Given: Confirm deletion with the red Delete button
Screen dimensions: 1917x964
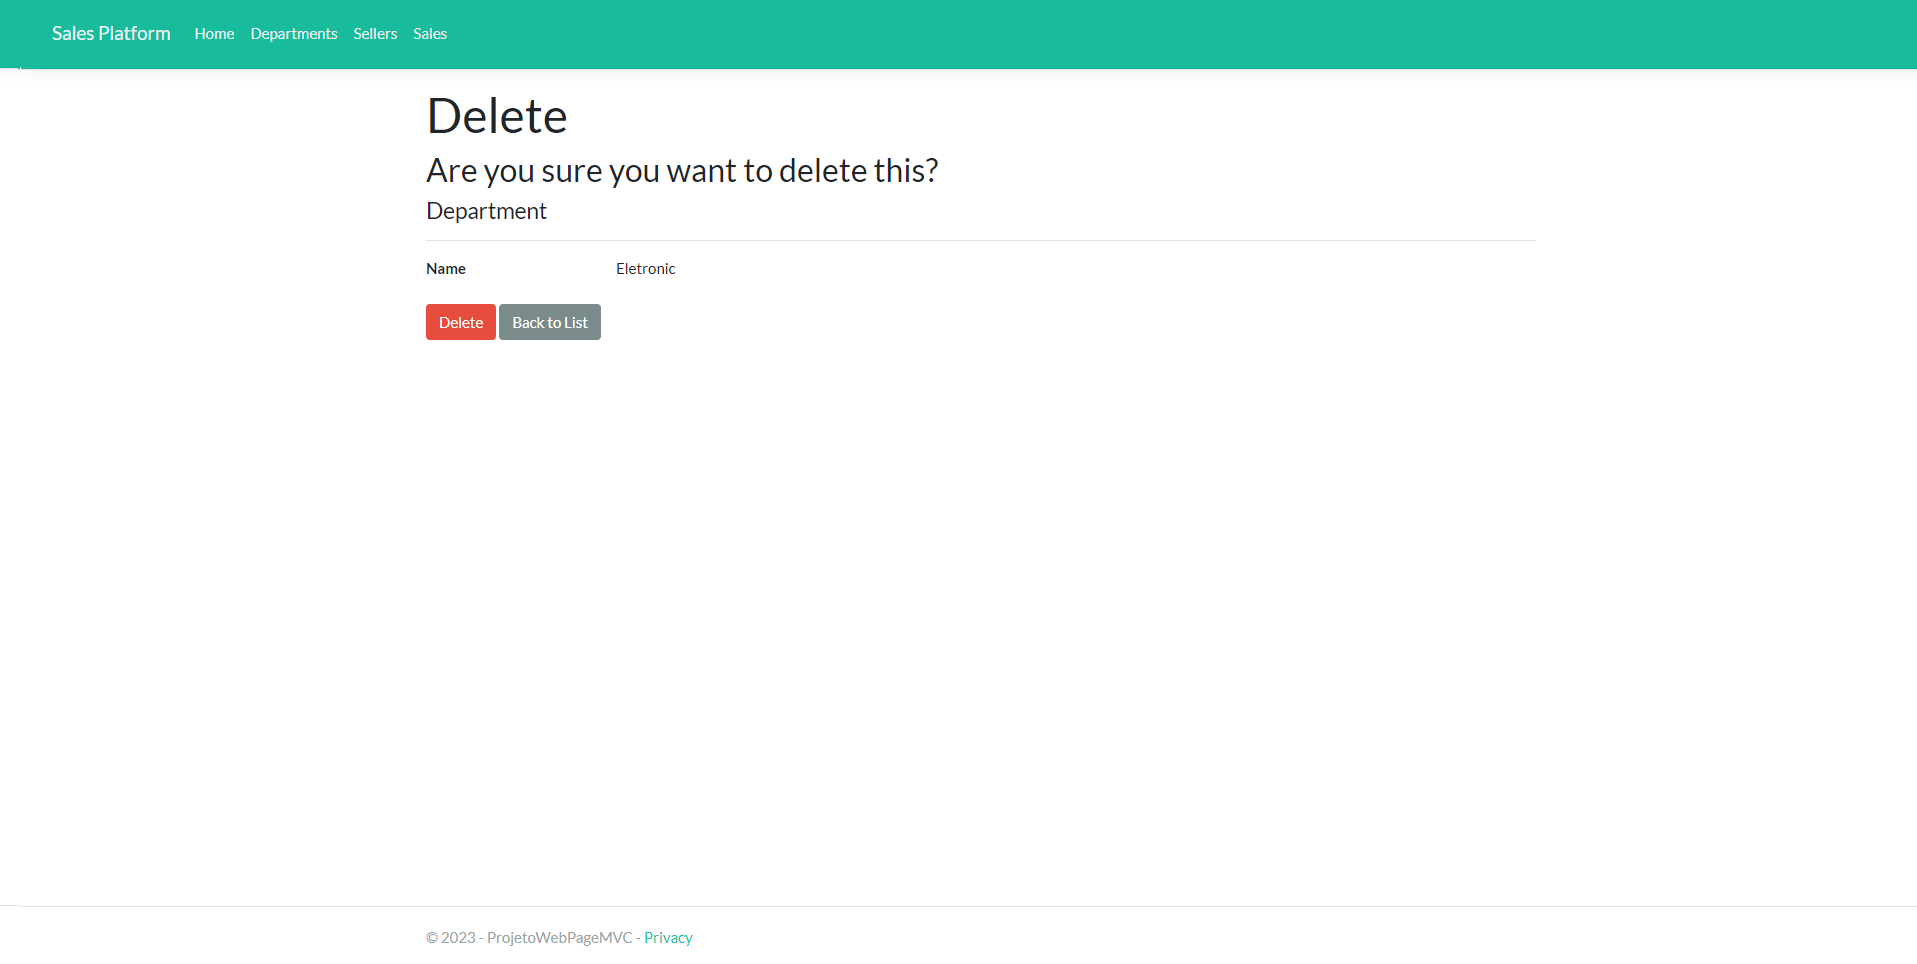Looking at the screenshot, I should coord(460,321).
